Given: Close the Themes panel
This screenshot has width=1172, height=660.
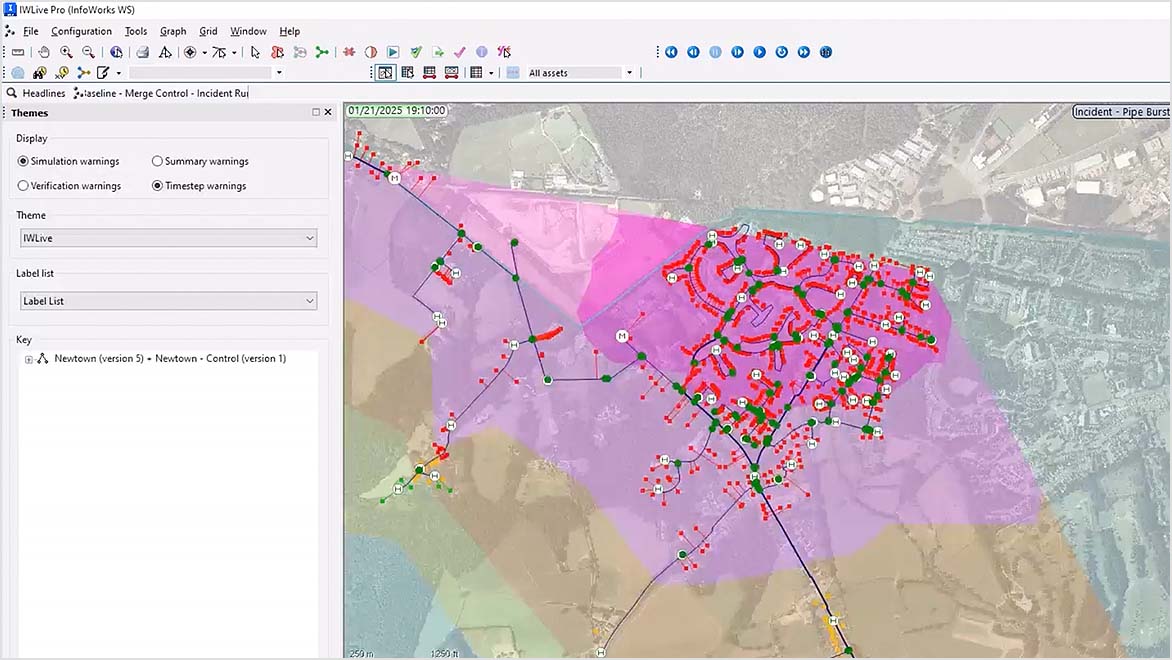Looking at the screenshot, I should pyautogui.click(x=328, y=112).
